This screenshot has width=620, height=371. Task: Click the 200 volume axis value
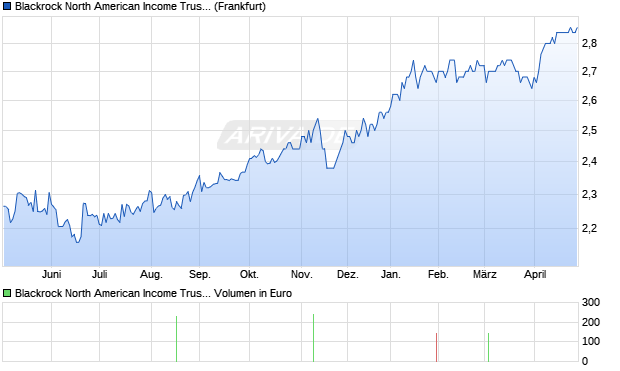[x=591, y=322]
